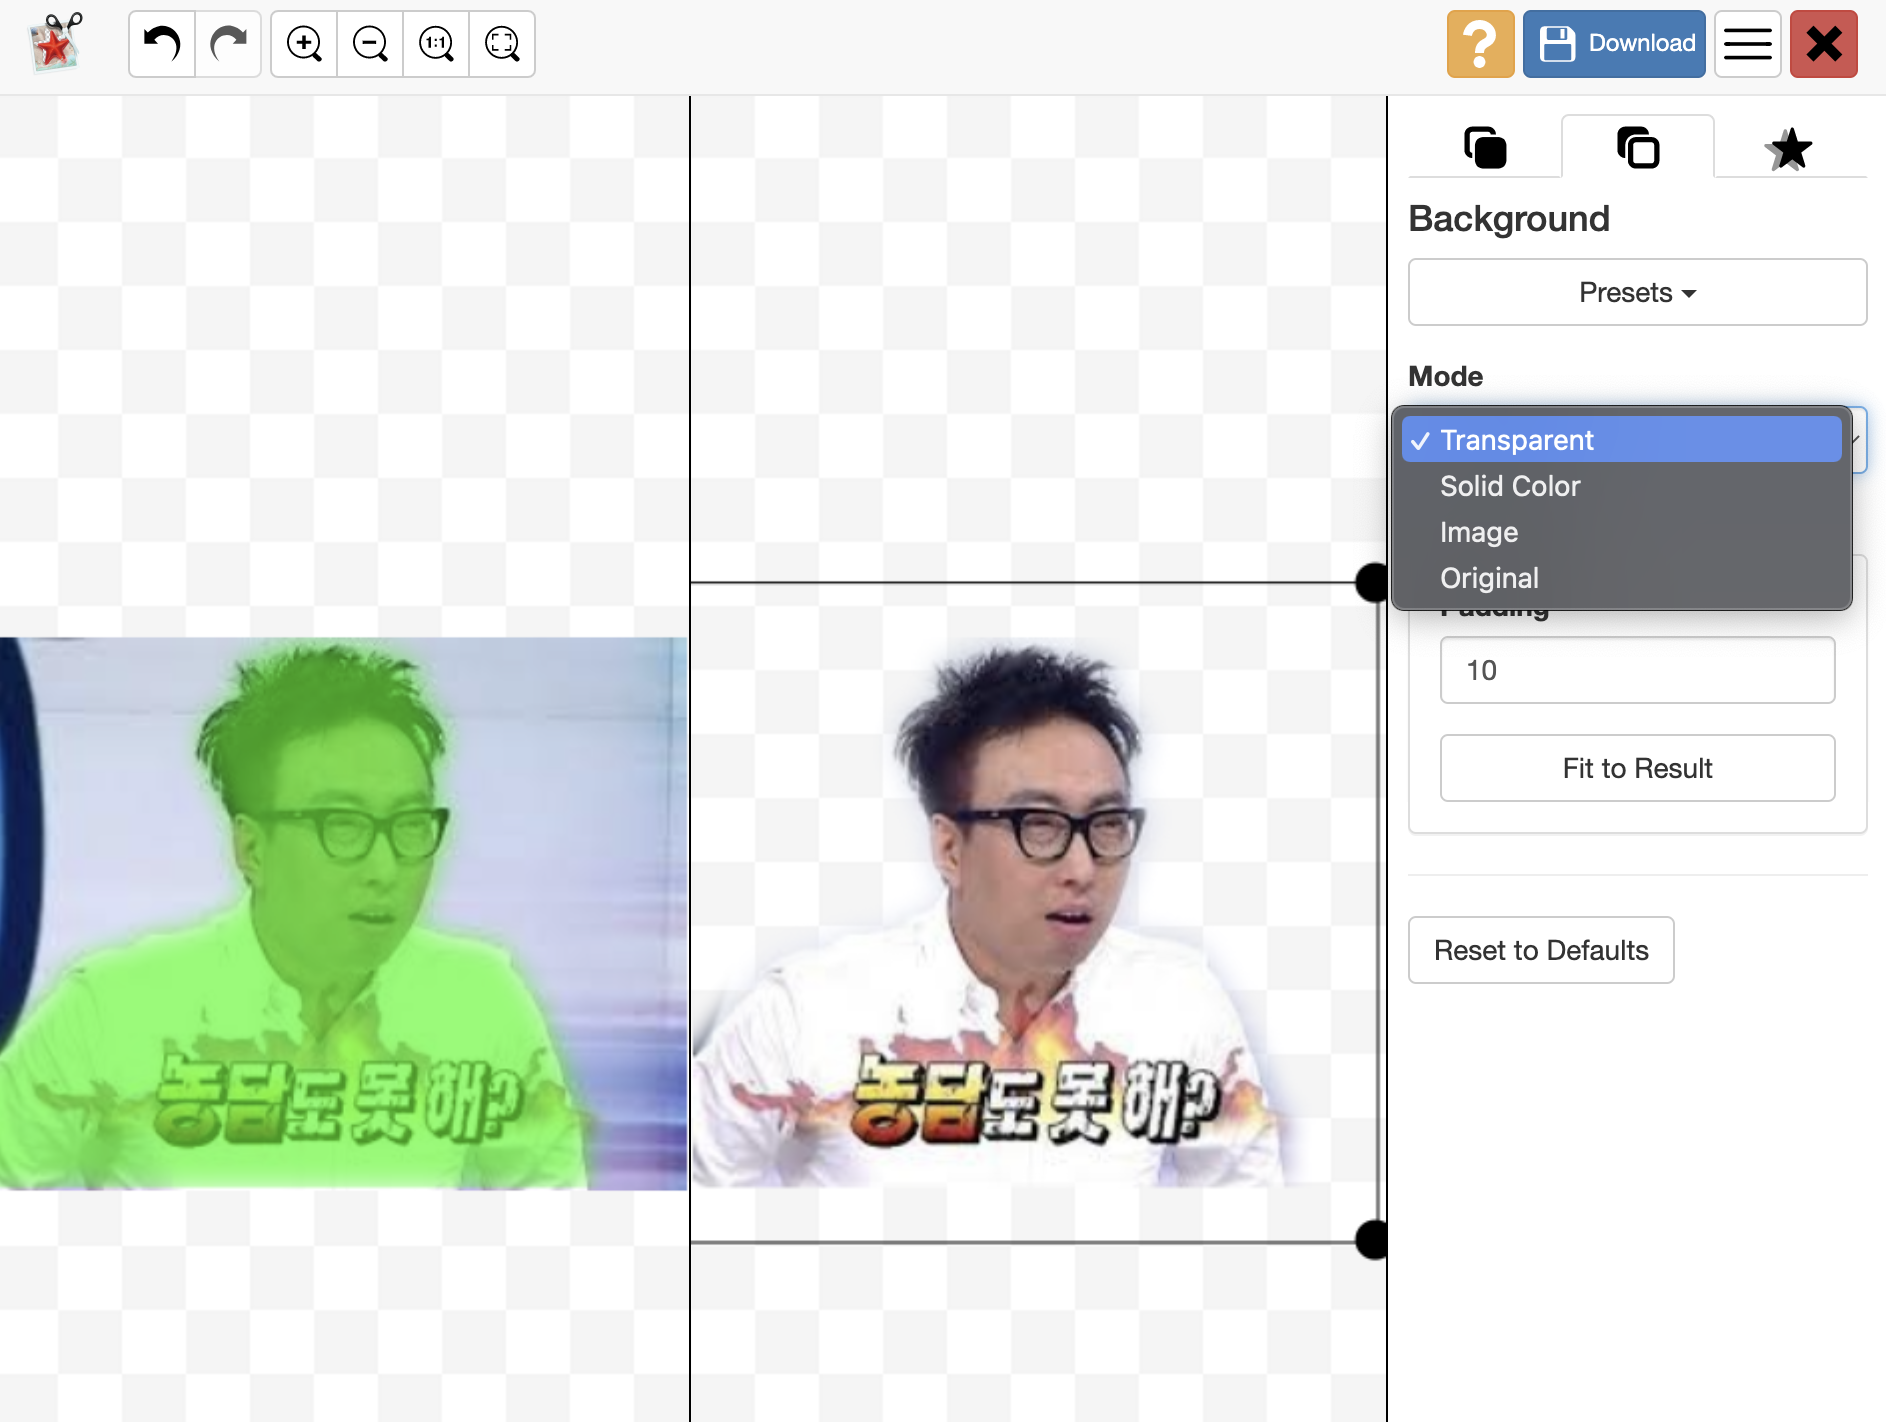Click the top crop handle on result pane

(x=1372, y=582)
